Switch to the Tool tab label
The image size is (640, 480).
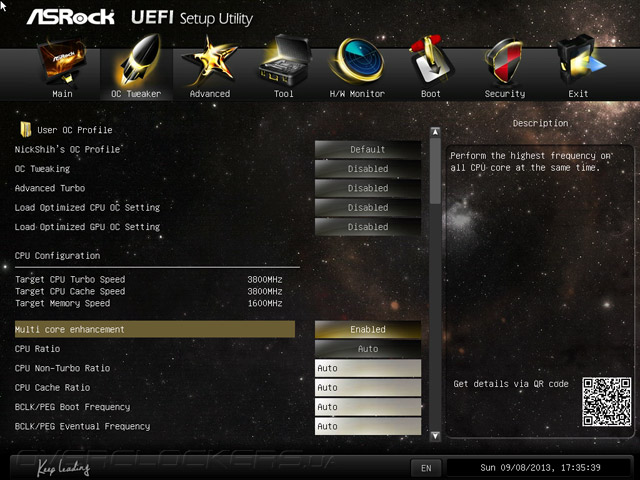(x=284, y=94)
